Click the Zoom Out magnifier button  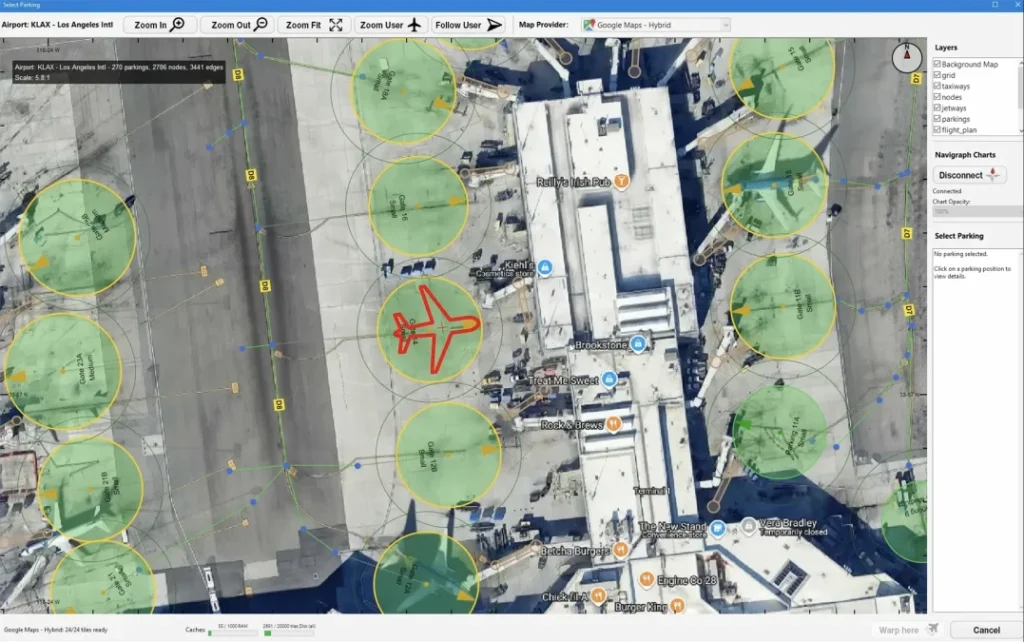[236, 25]
